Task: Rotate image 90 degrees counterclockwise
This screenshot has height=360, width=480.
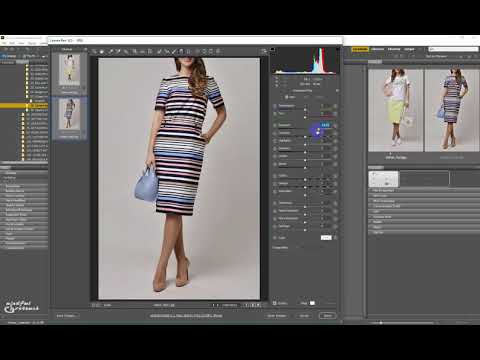Action: pyautogui.click(x=204, y=52)
